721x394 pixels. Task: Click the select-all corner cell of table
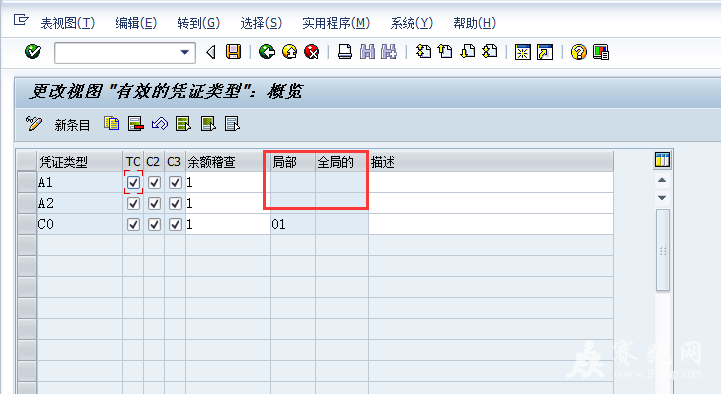[x=27, y=162]
